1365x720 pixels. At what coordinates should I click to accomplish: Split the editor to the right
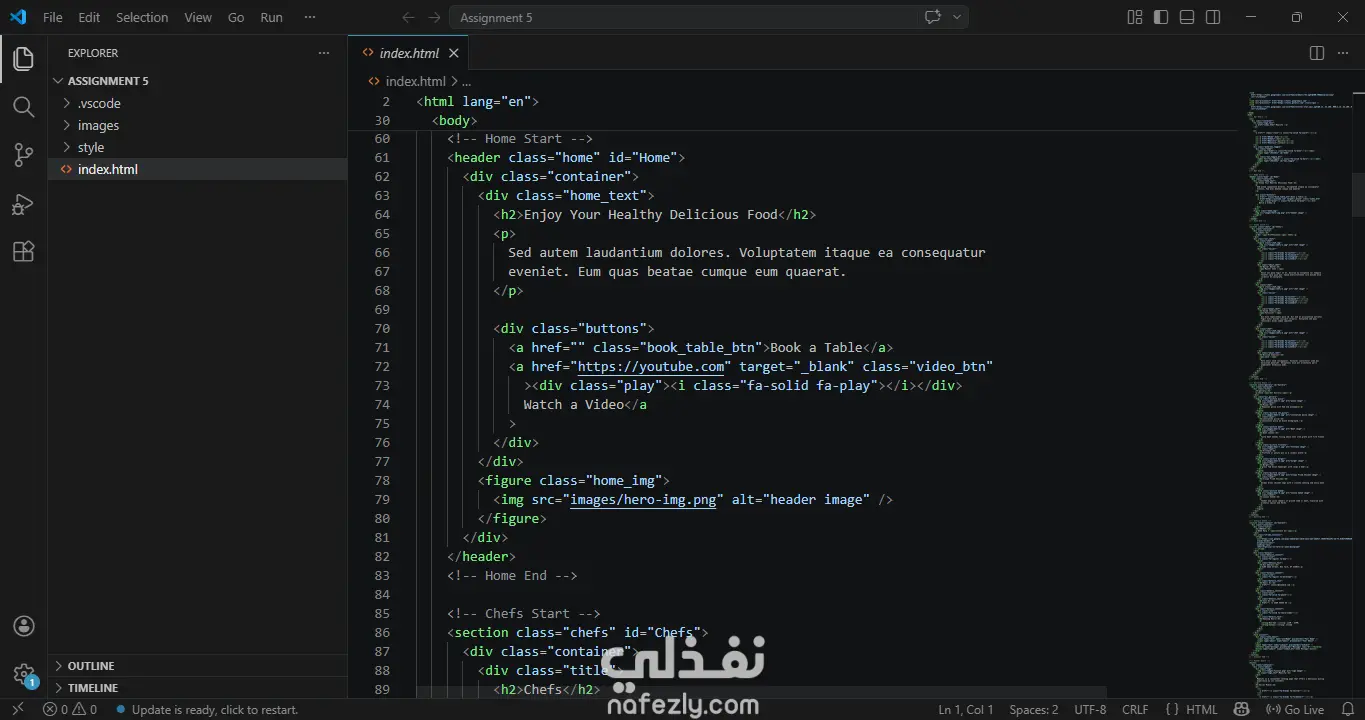(1317, 53)
